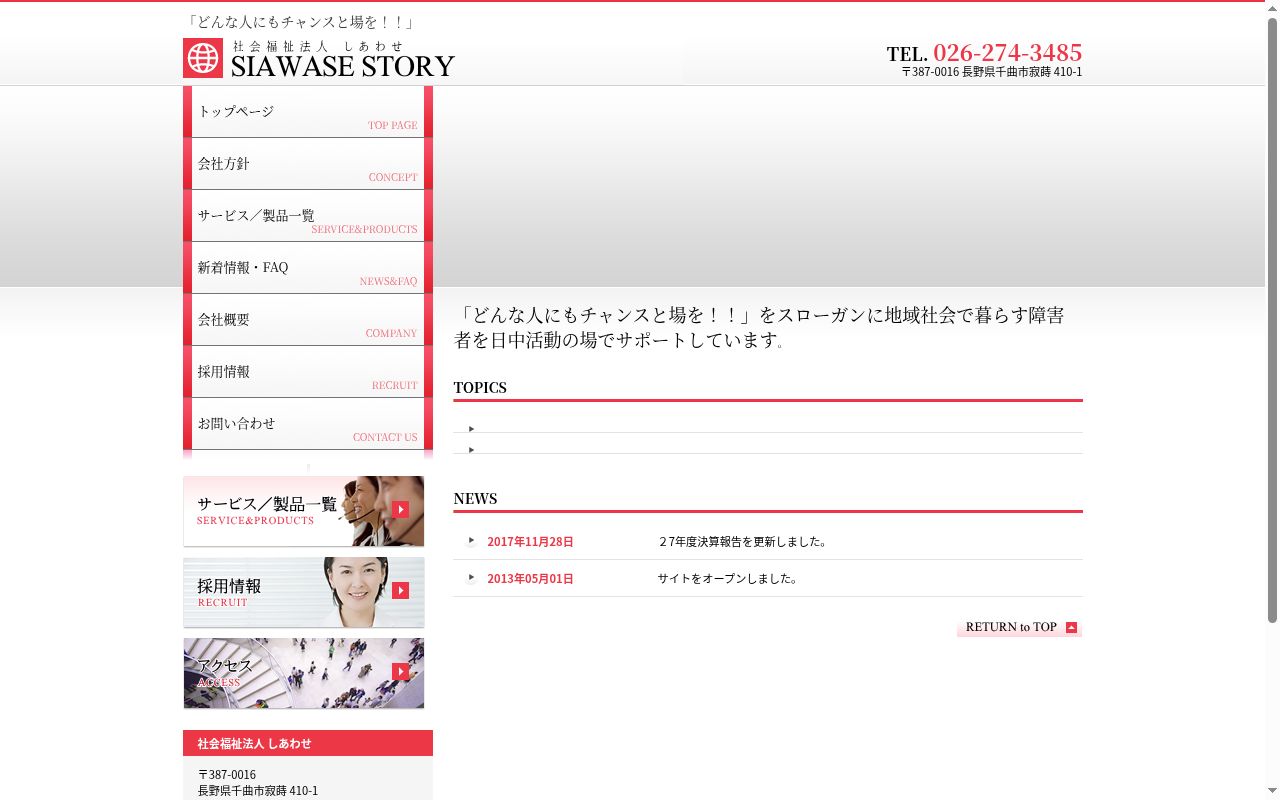This screenshot has width=1280, height=800.
Task: Click scrollbar down arrow
Action: (x=1272, y=792)
